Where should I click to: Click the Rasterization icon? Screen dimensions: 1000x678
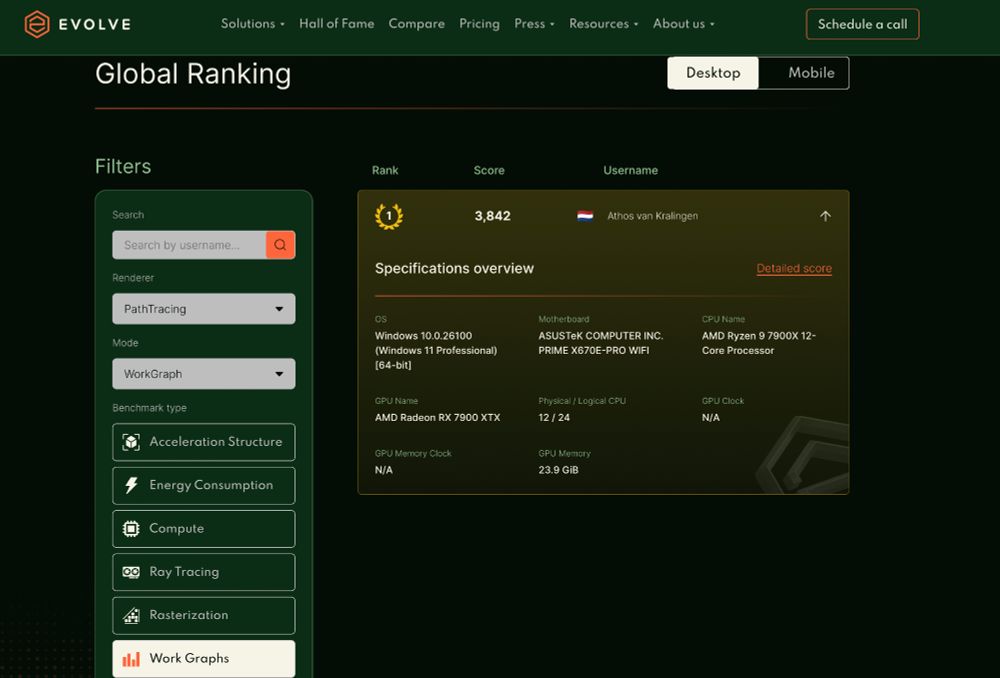(131, 615)
